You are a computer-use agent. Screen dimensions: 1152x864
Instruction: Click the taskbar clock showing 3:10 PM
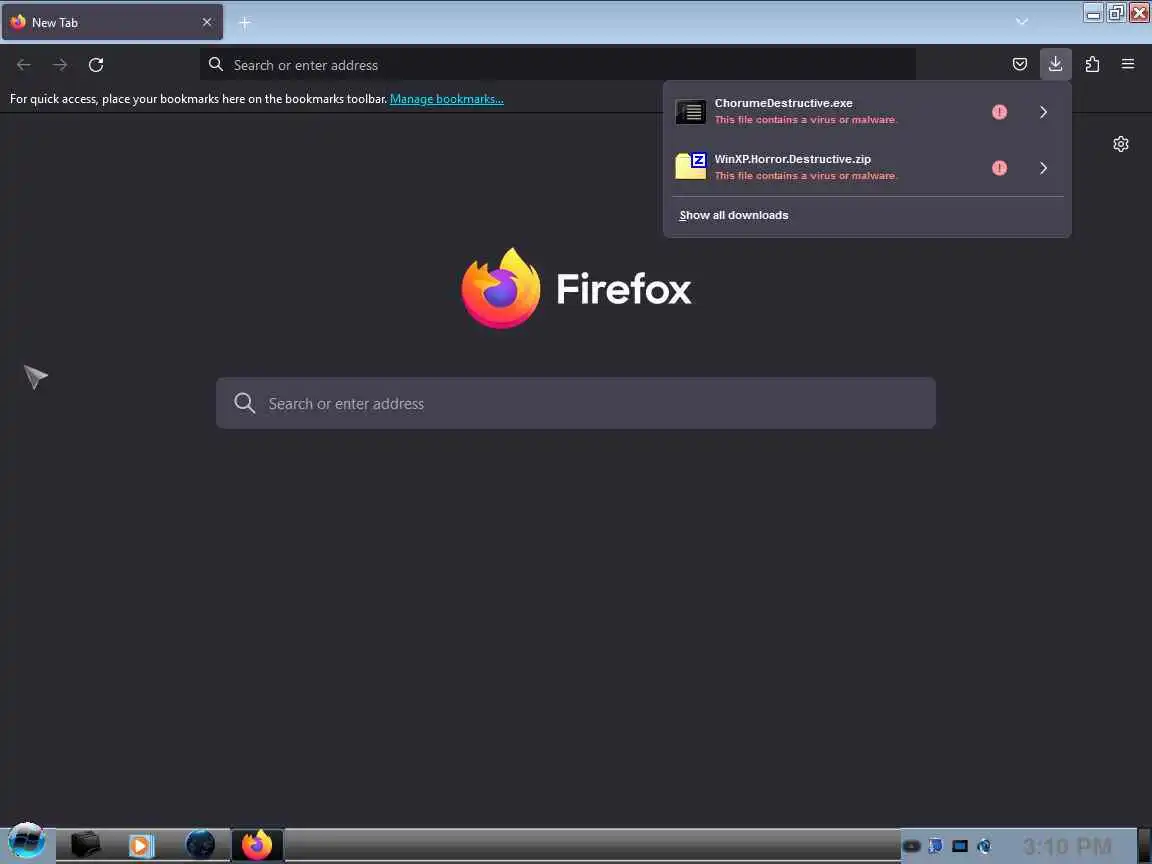1067,846
